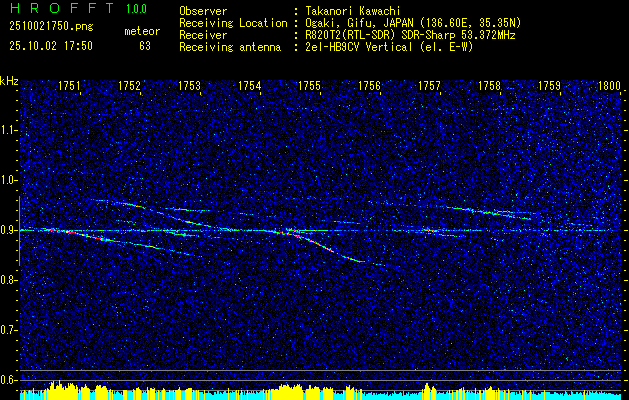The height and width of the screenshot is (400, 629).
Task: Click the Receiving Location label
Action: [x=233, y=23]
